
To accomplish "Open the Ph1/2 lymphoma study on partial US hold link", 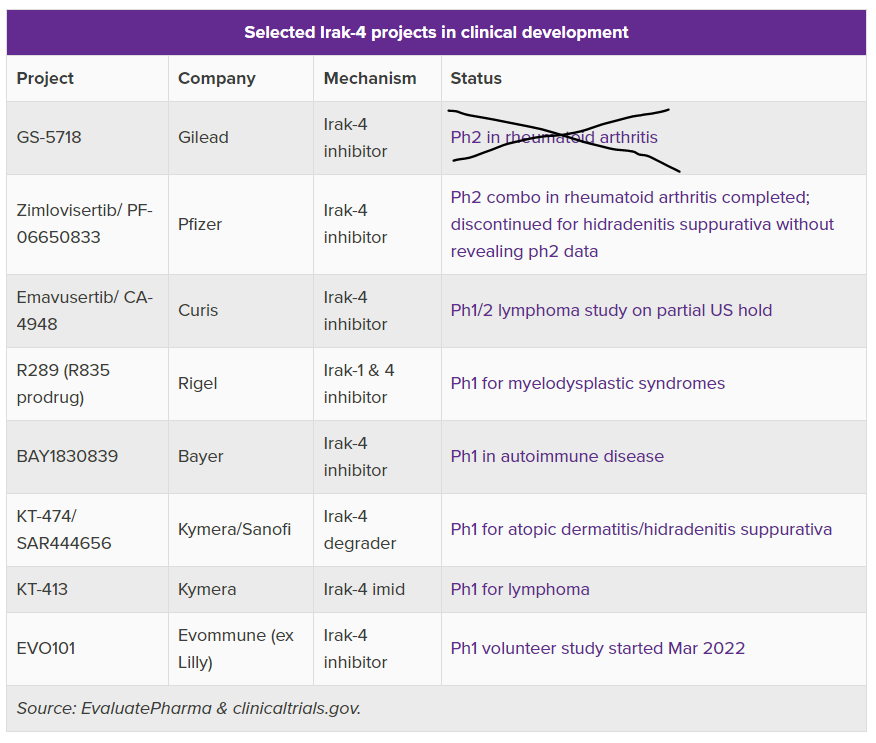I will point(611,310).
